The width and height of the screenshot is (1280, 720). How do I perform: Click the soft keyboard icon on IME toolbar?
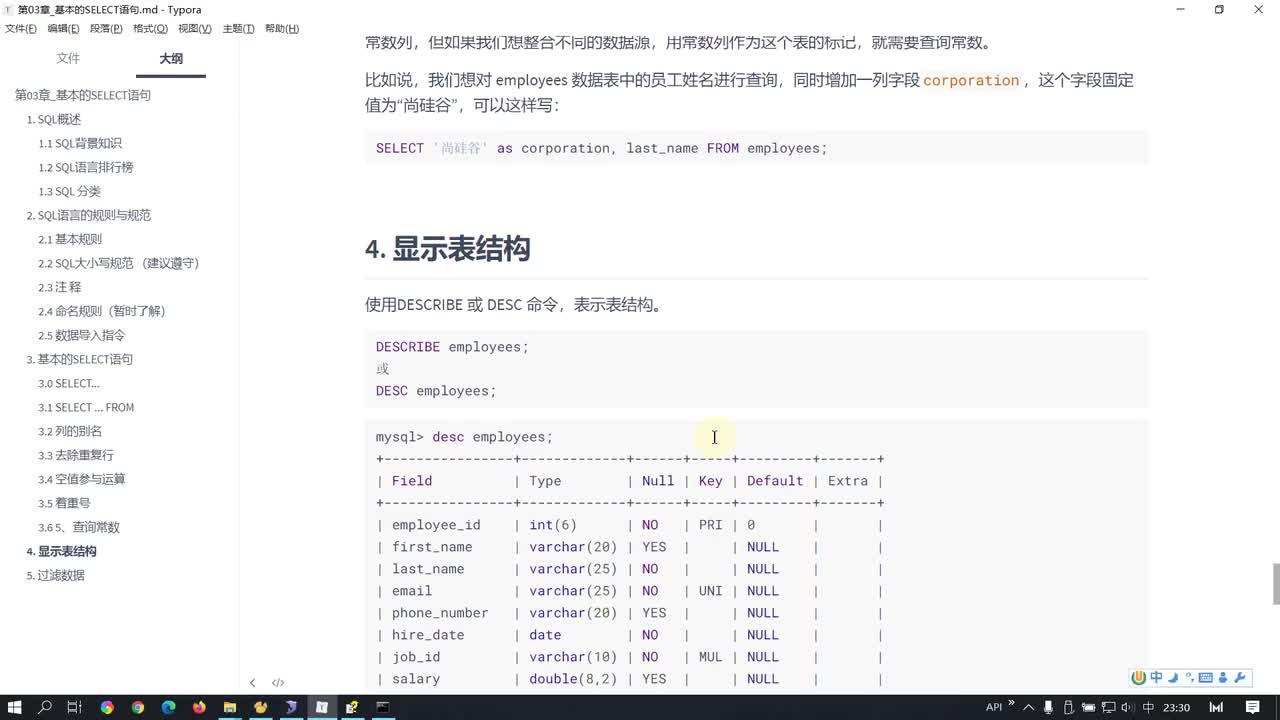coord(1205,677)
